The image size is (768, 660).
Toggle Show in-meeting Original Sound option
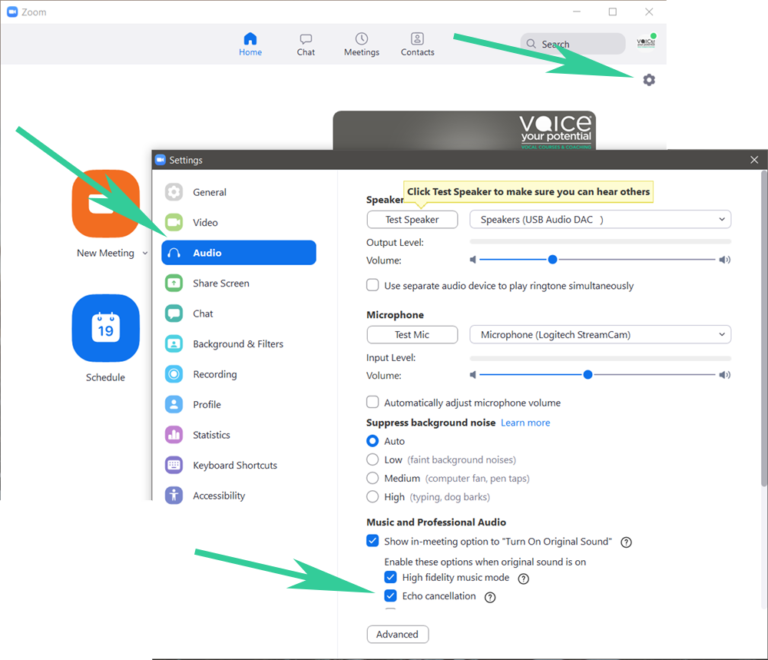372,541
